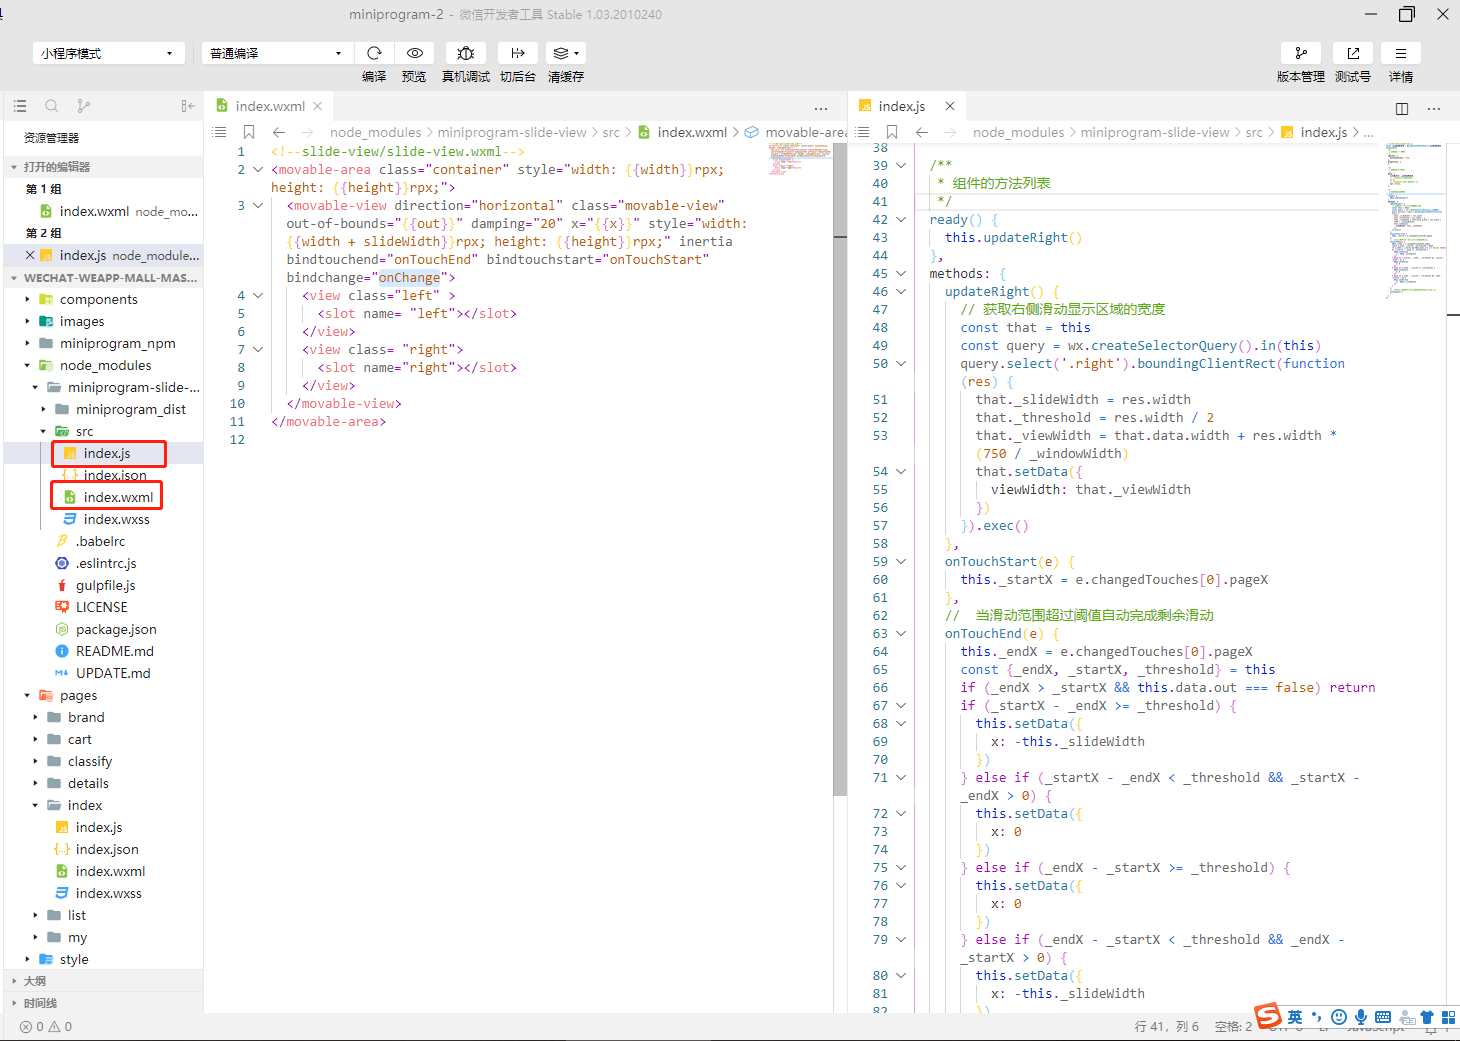This screenshot has width=1460, height=1041.
Task: Click the right editor code minimap
Action: 1414,220
